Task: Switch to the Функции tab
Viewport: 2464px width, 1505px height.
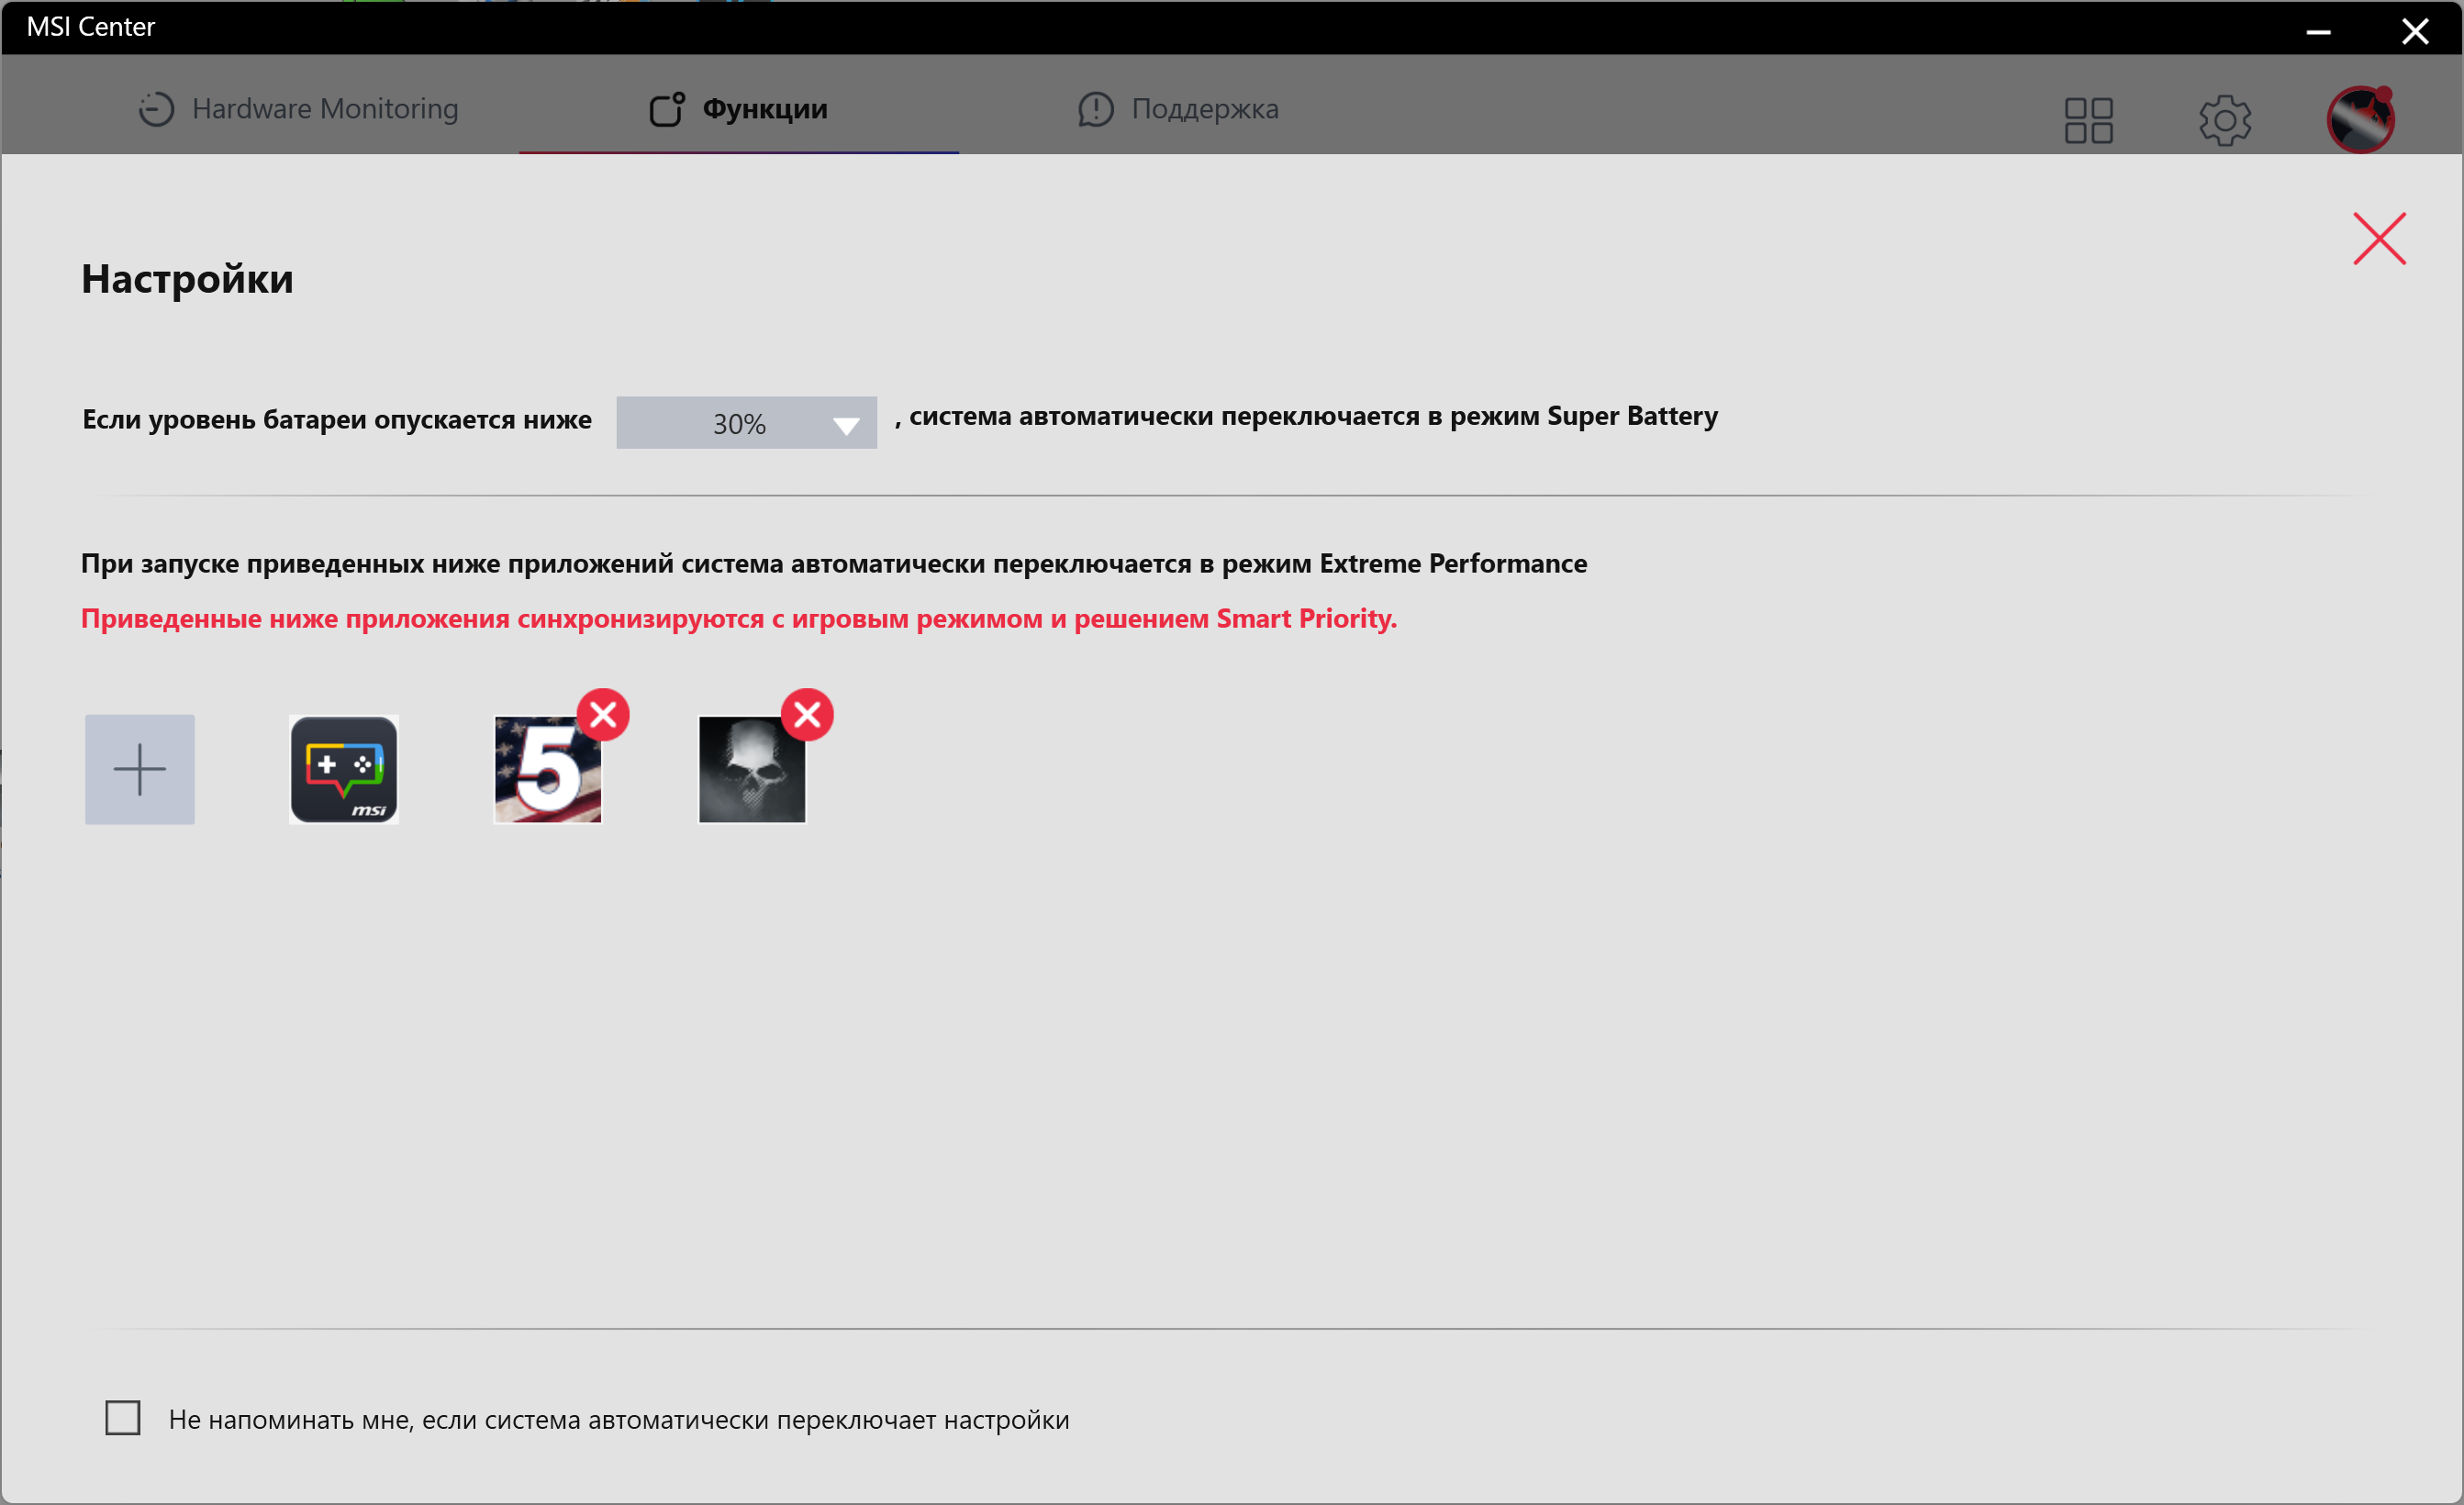Action: point(764,109)
